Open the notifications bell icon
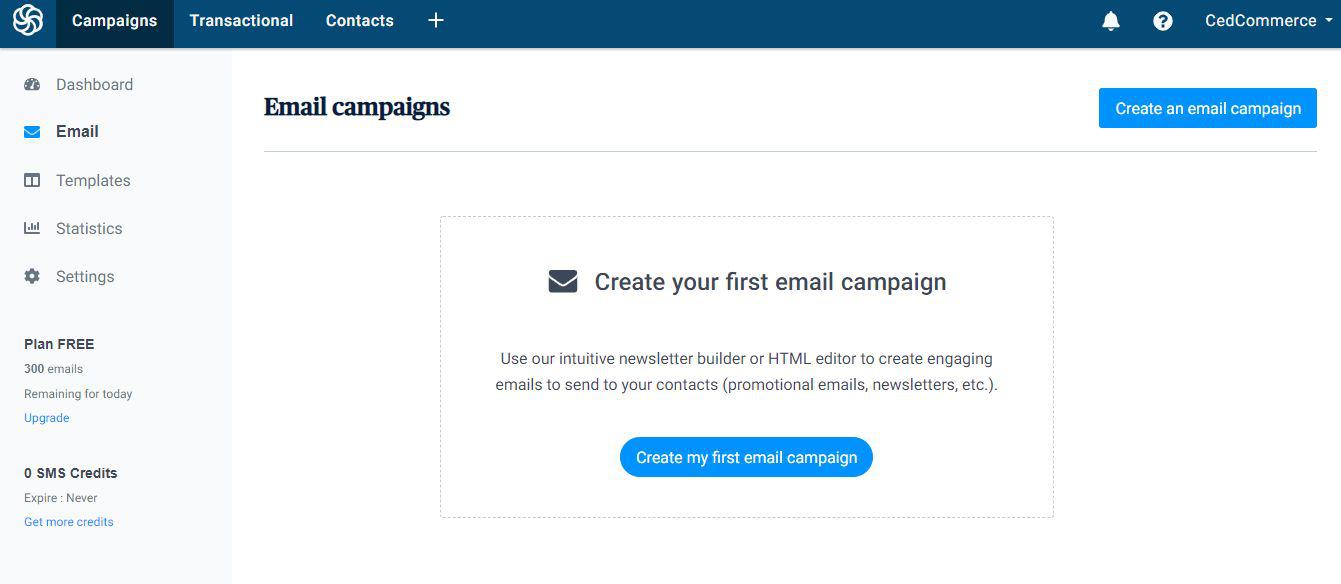Viewport: 1341px width, 584px height. pyautogui.click(x=1111, y=21)
